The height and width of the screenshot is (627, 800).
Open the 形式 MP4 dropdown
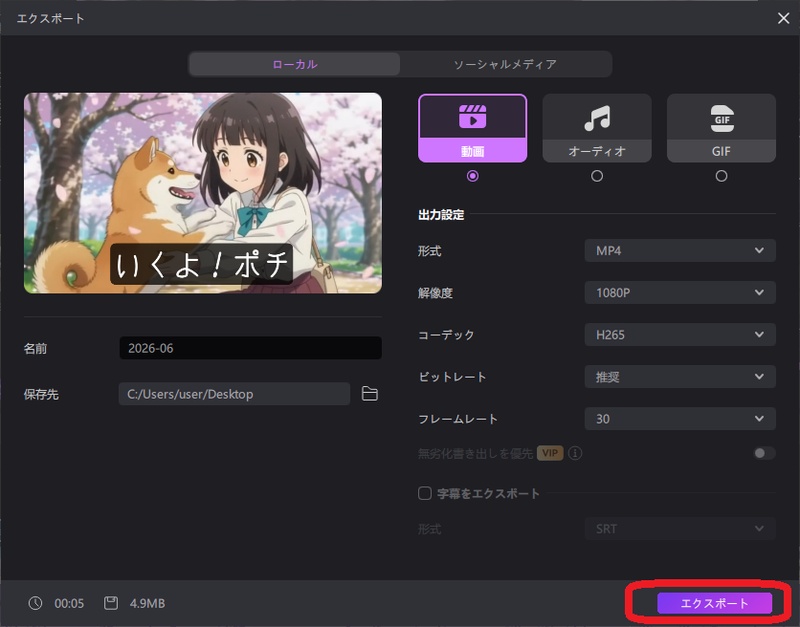click(680, 250)
